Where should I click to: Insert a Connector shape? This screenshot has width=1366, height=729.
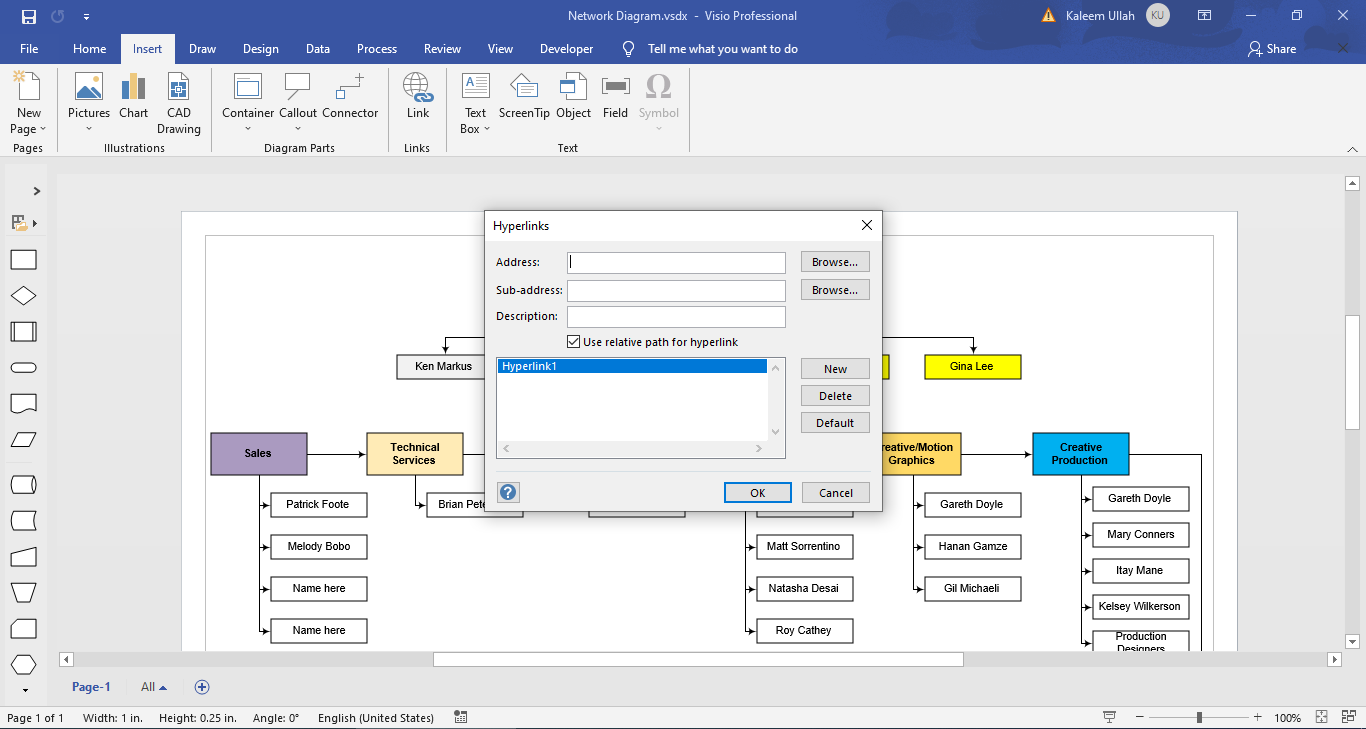(x=349, y=100)
